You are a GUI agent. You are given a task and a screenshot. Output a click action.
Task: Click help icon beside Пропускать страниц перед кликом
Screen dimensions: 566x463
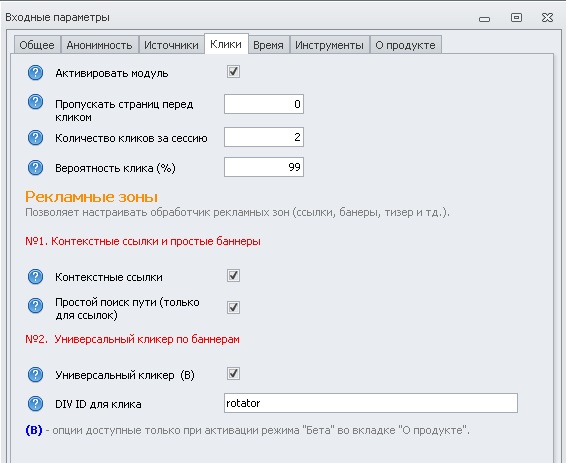35,102
